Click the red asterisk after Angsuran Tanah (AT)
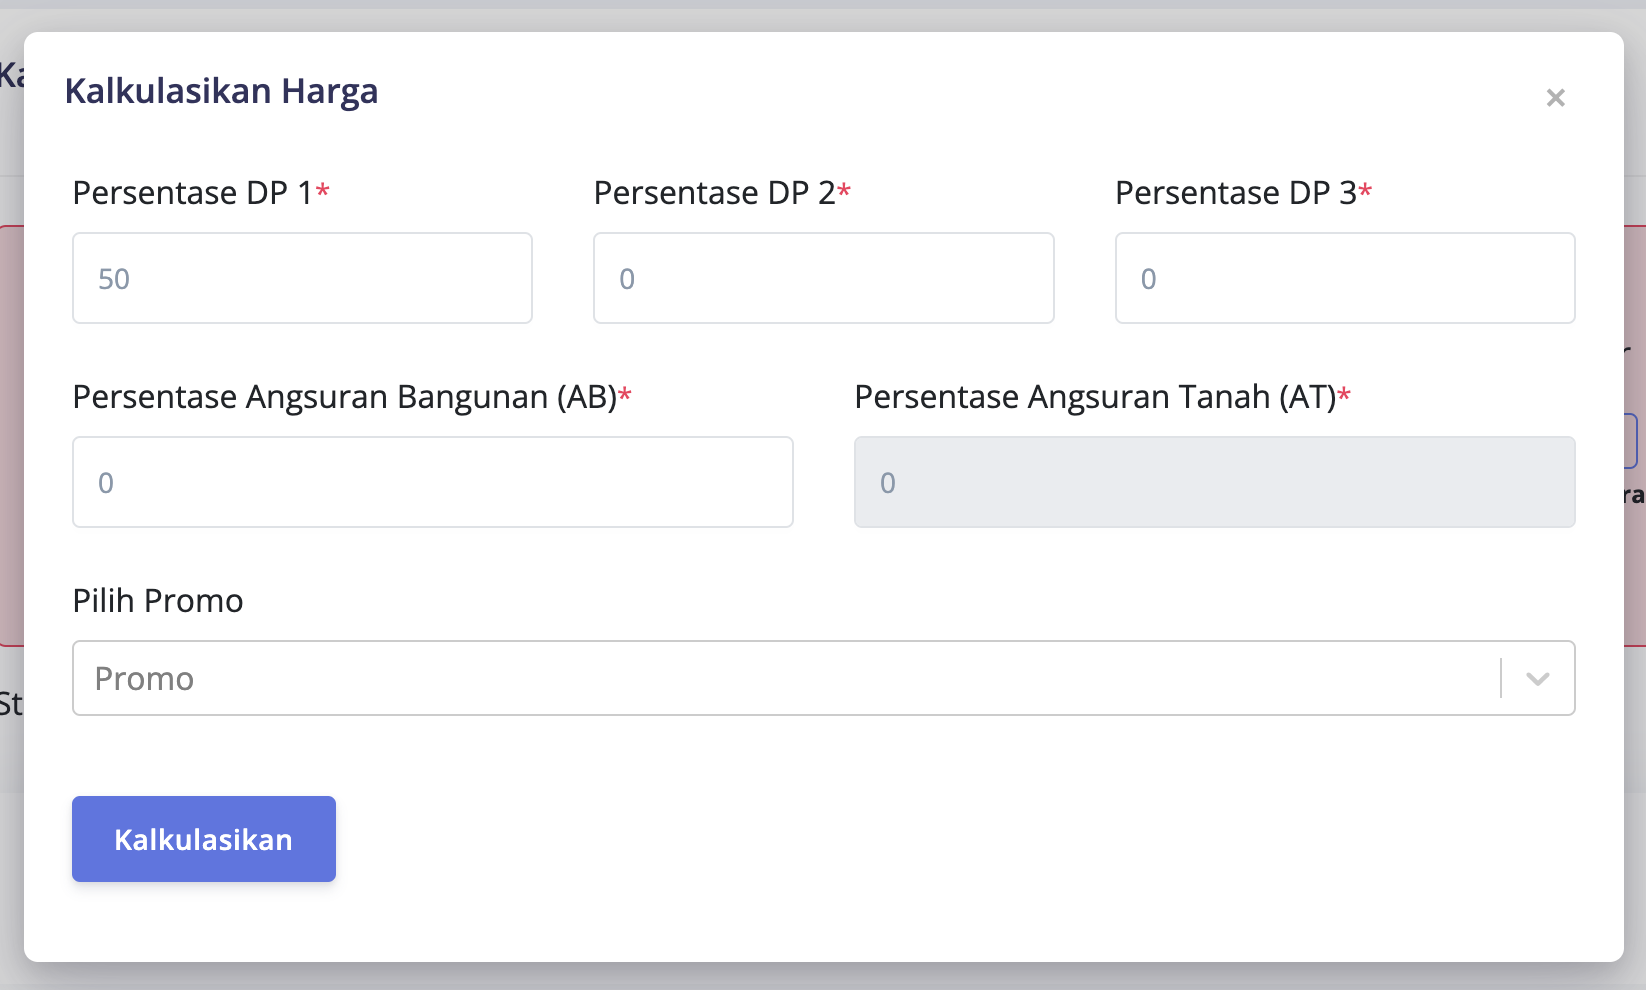Viewport: 1646px width, 990px height. click(1344, 394)
